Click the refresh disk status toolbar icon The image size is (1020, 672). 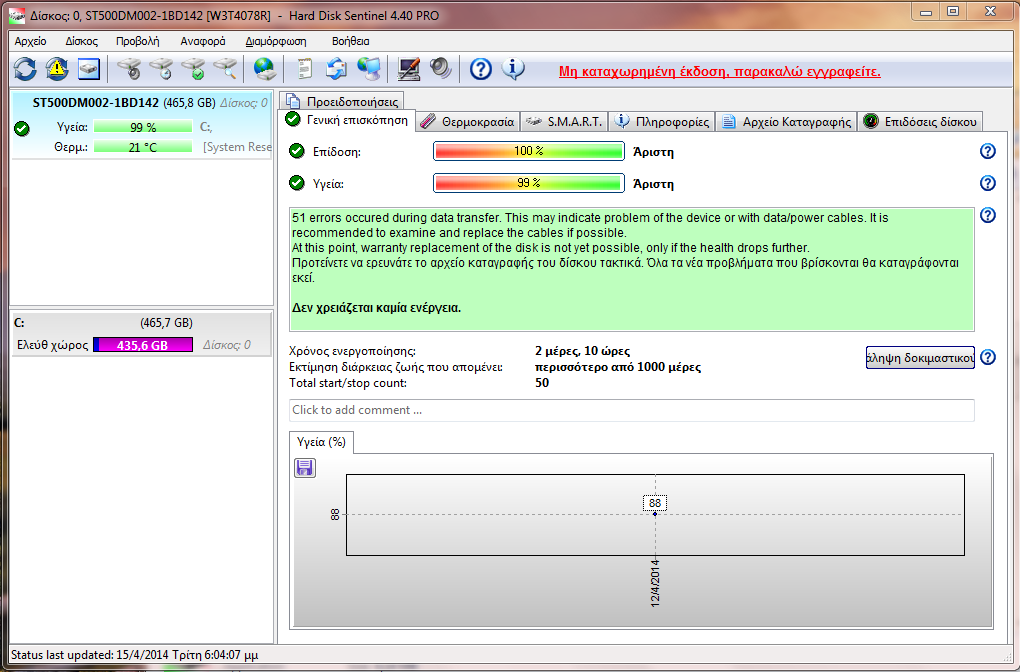(25, 69)
